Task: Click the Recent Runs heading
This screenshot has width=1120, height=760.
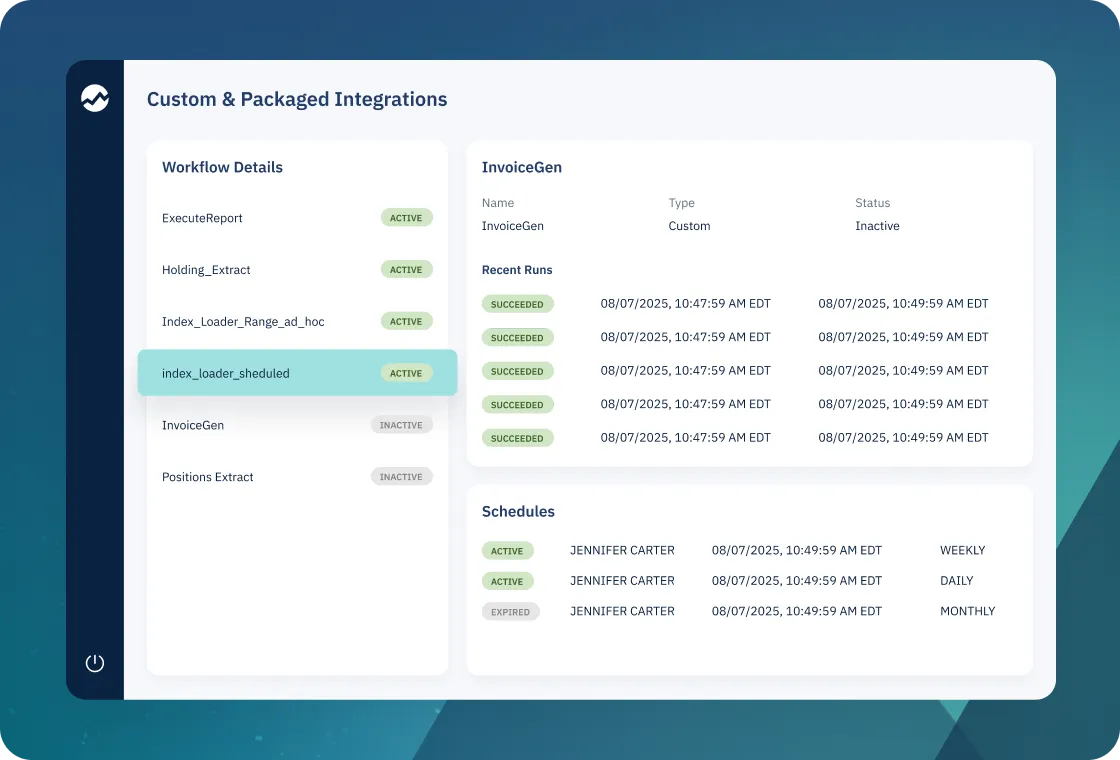Action: click(517, 270)
